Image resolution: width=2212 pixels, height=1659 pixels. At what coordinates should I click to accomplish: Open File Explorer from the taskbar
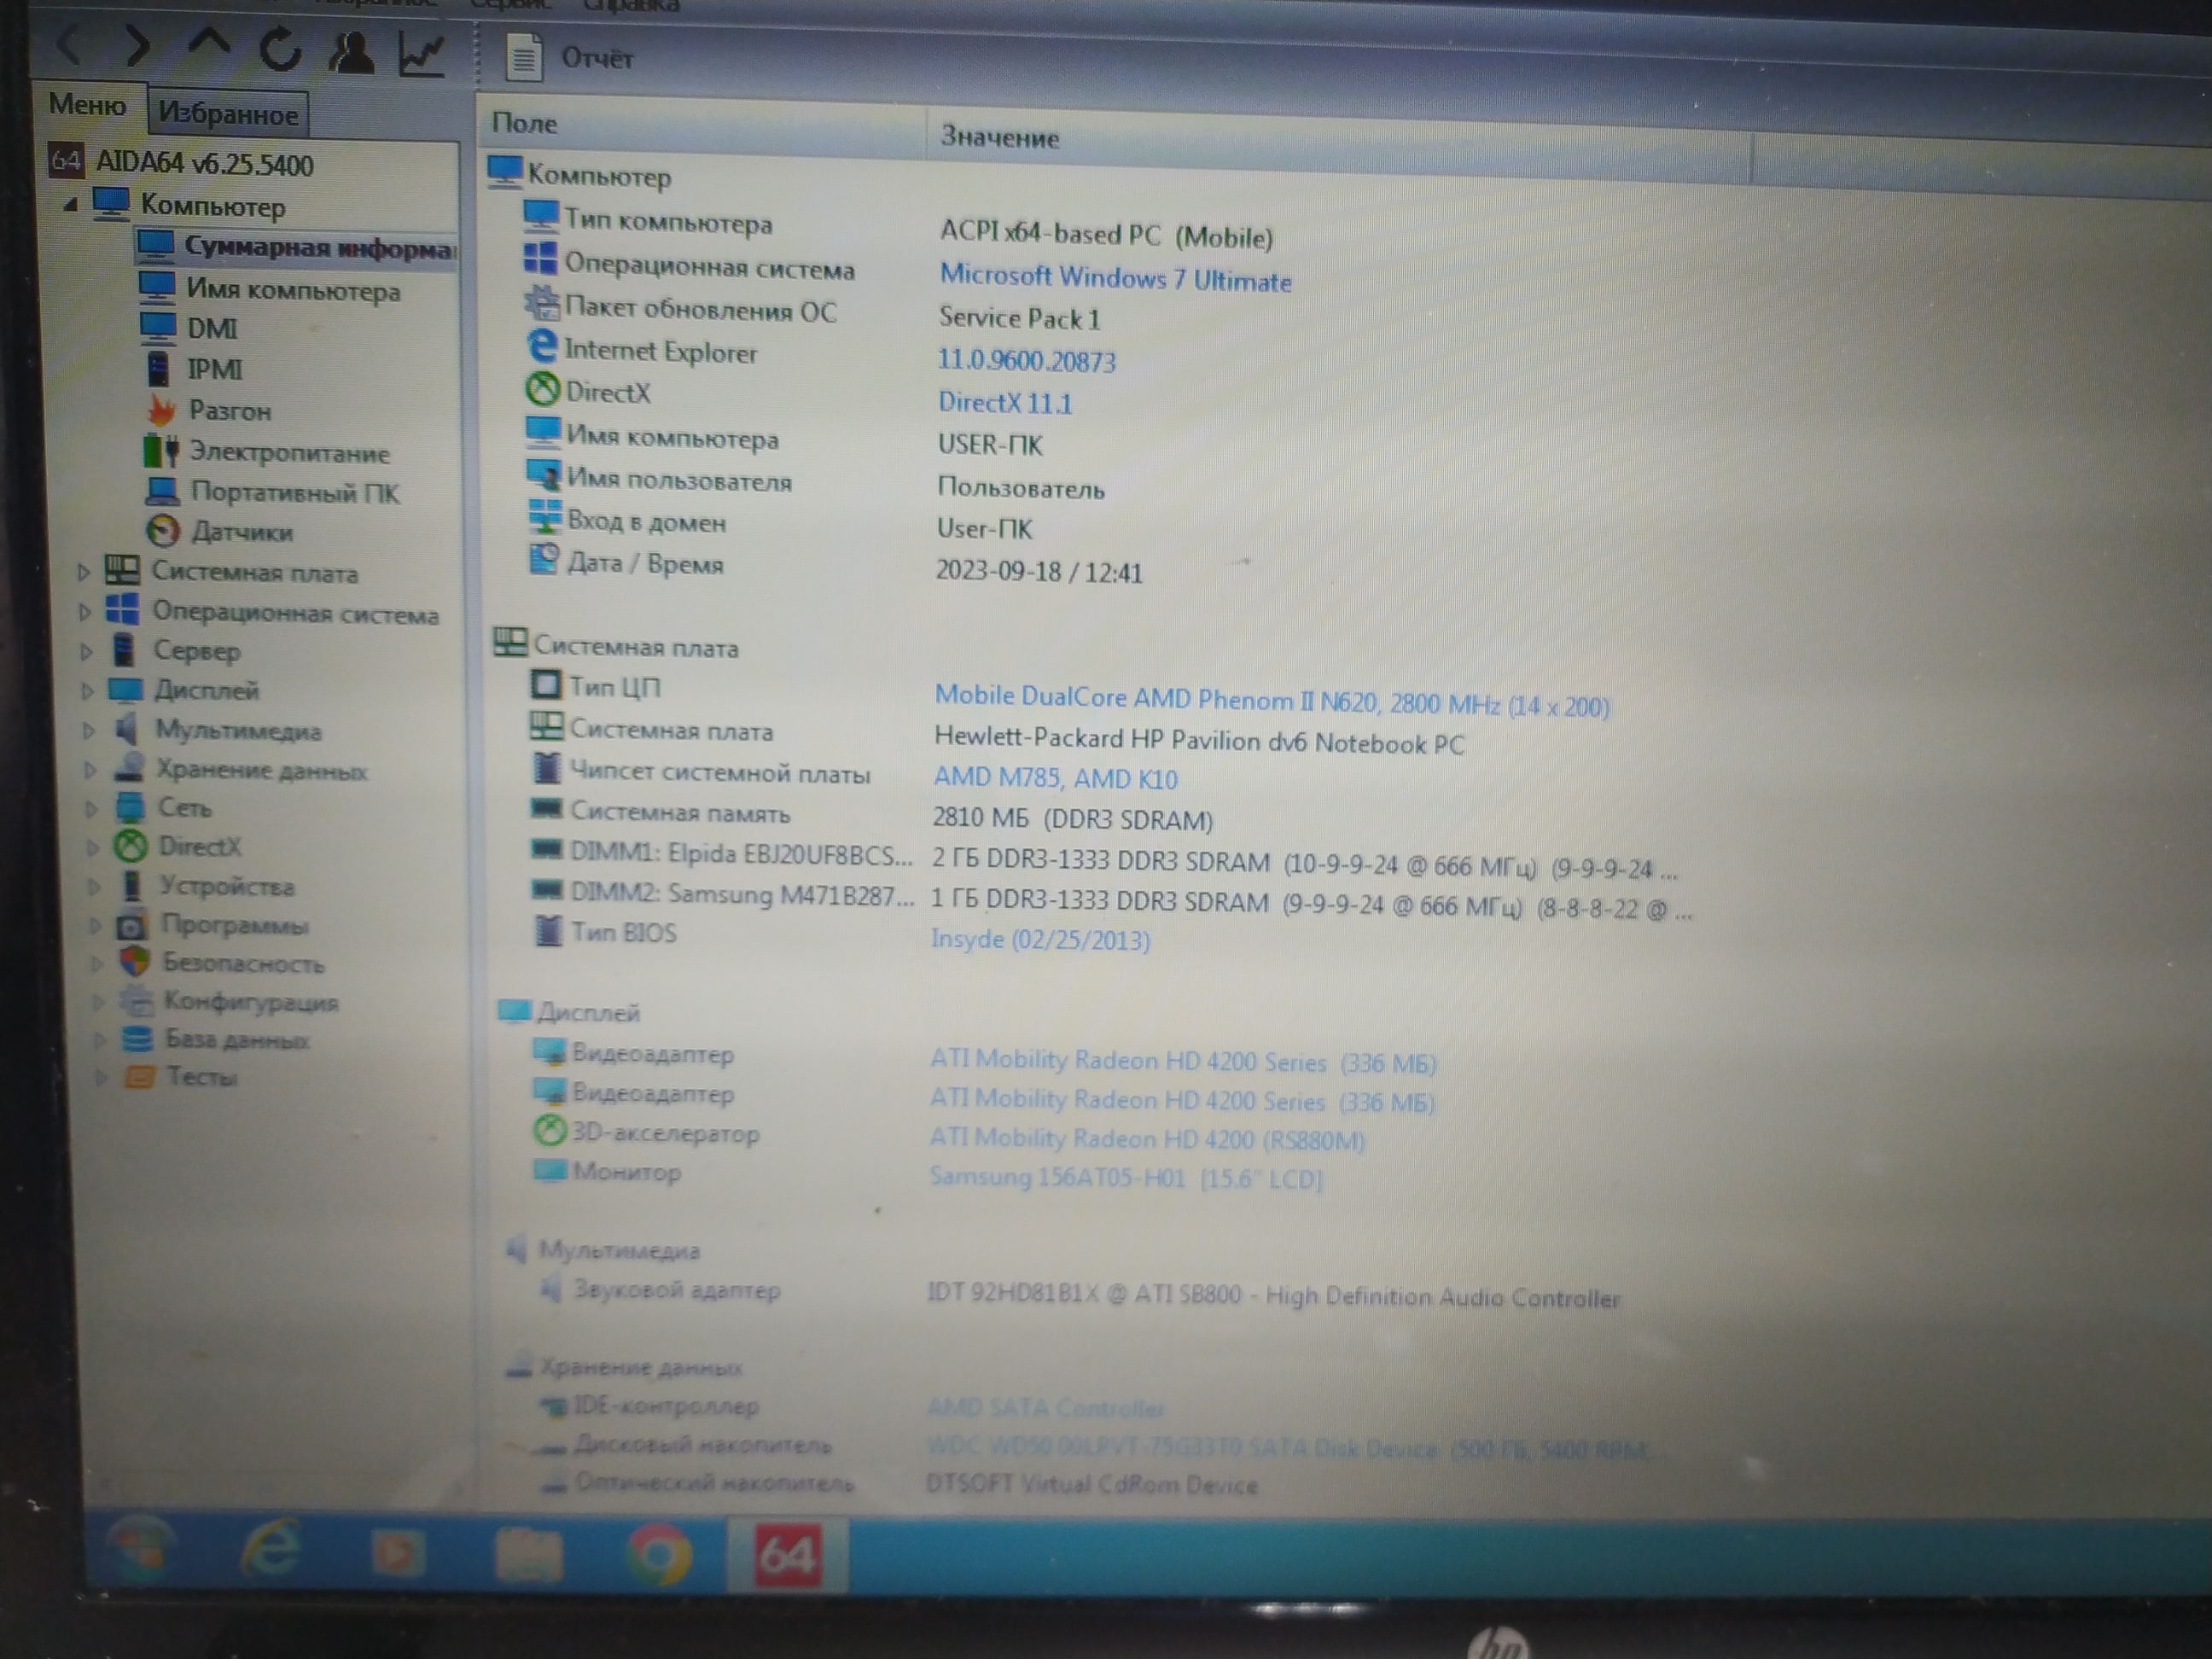pyautogui.click(x=528, y=1556)
